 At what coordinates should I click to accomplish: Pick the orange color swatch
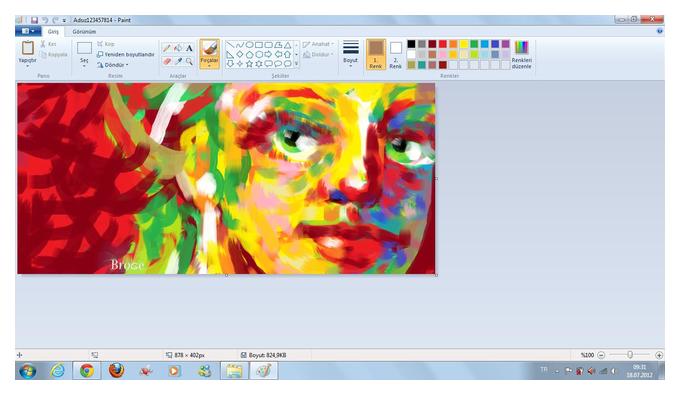453,44
